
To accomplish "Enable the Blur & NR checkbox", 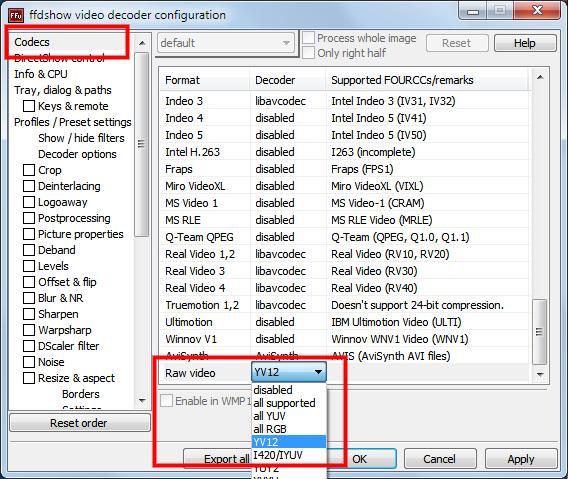I will click(29, 298).
